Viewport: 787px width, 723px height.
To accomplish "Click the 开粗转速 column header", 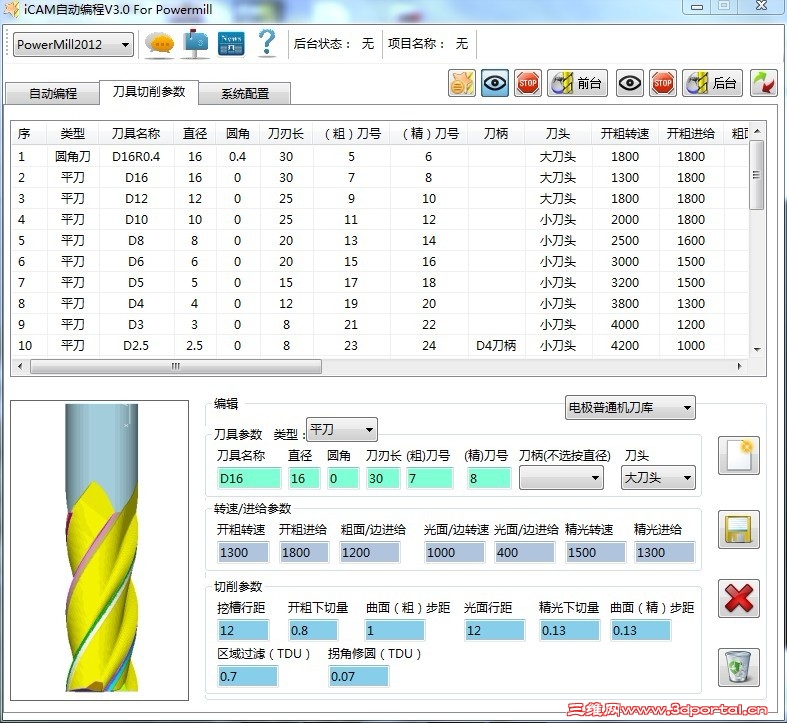I will click(x=625, y=134).
